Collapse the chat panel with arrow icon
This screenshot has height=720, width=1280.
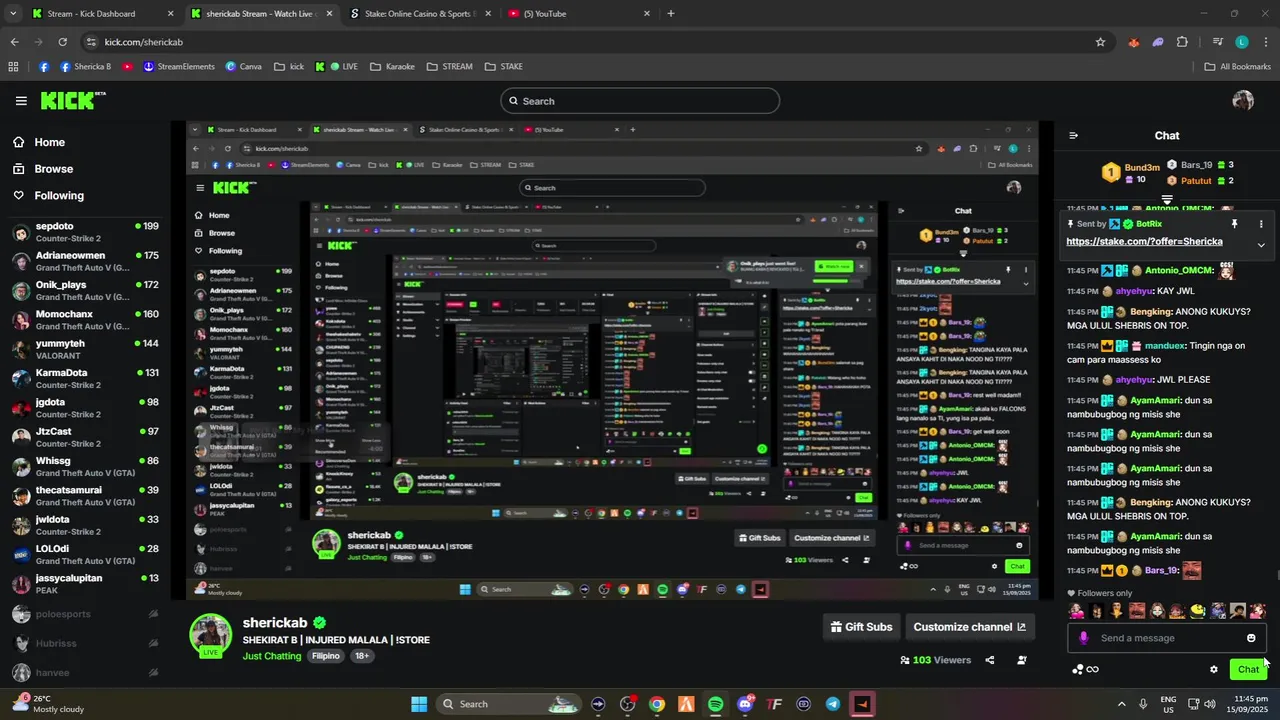tap(1073, 136)
